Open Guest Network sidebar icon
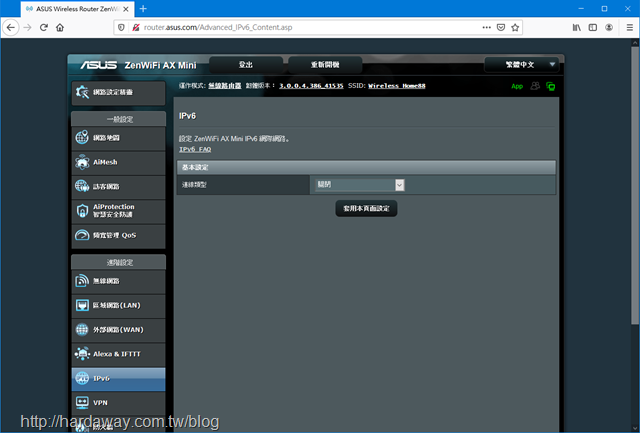 click(82, 187)
